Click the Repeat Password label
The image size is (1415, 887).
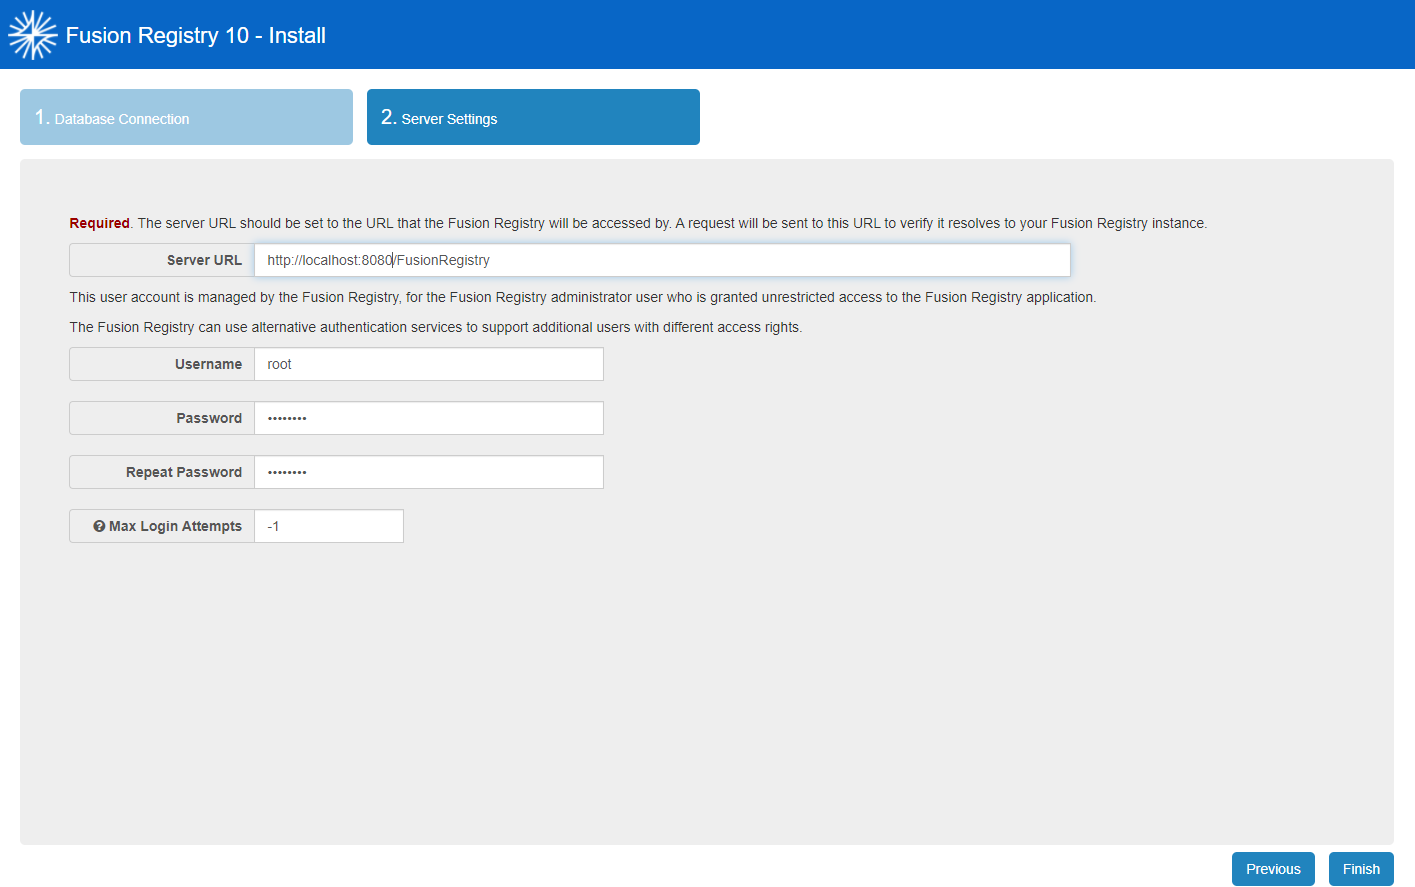pos(184,472)
